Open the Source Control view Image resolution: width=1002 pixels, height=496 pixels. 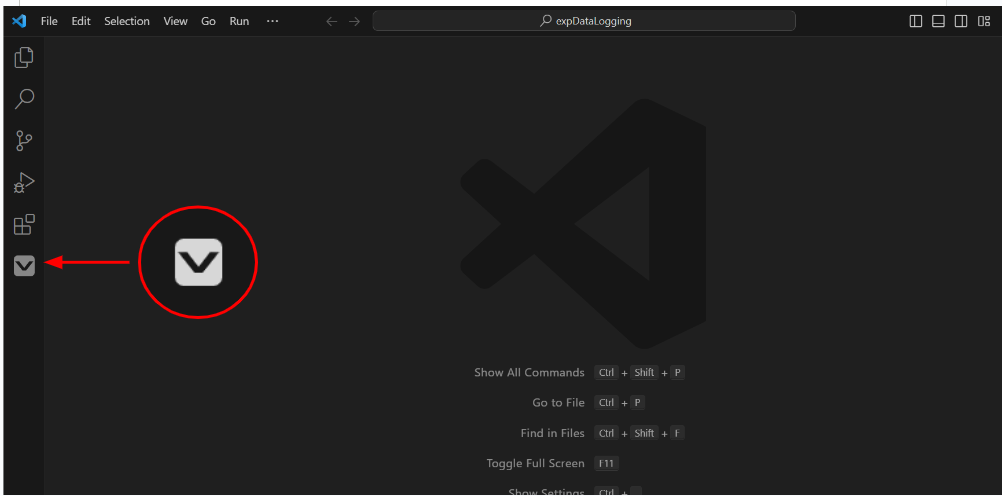click(24, 141)
